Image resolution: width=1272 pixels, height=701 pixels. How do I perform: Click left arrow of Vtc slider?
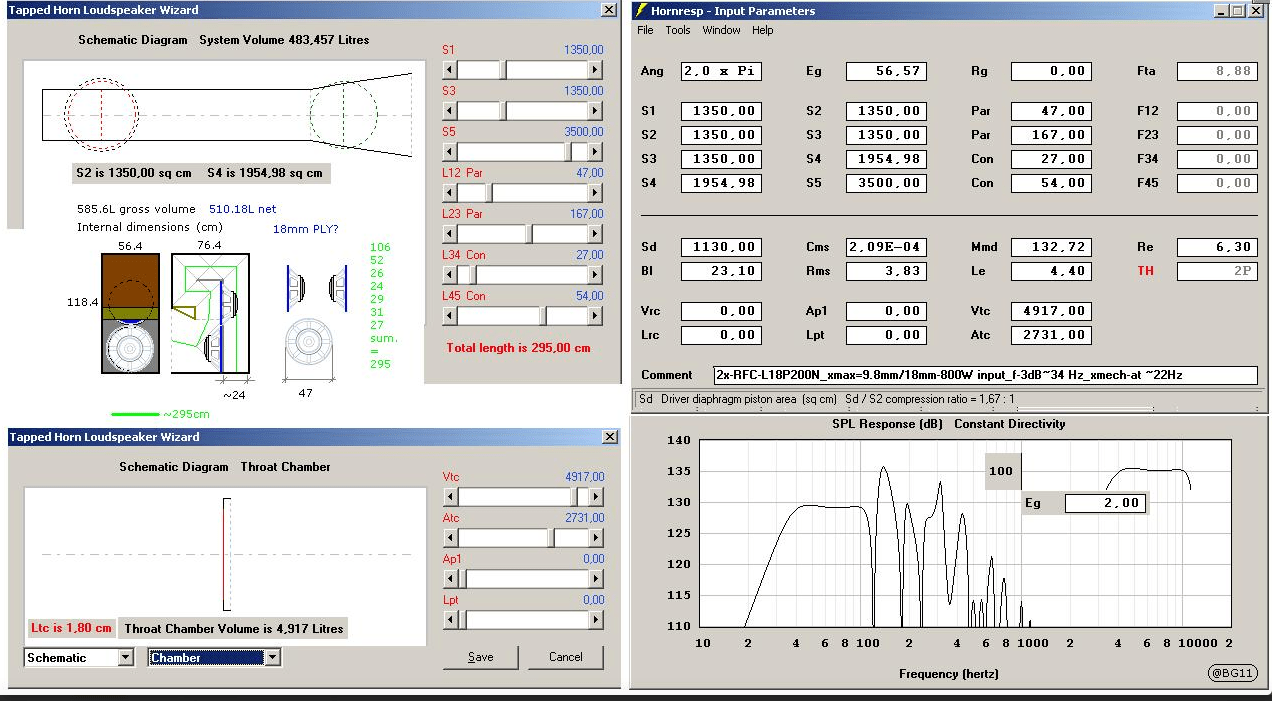(450, 497)
